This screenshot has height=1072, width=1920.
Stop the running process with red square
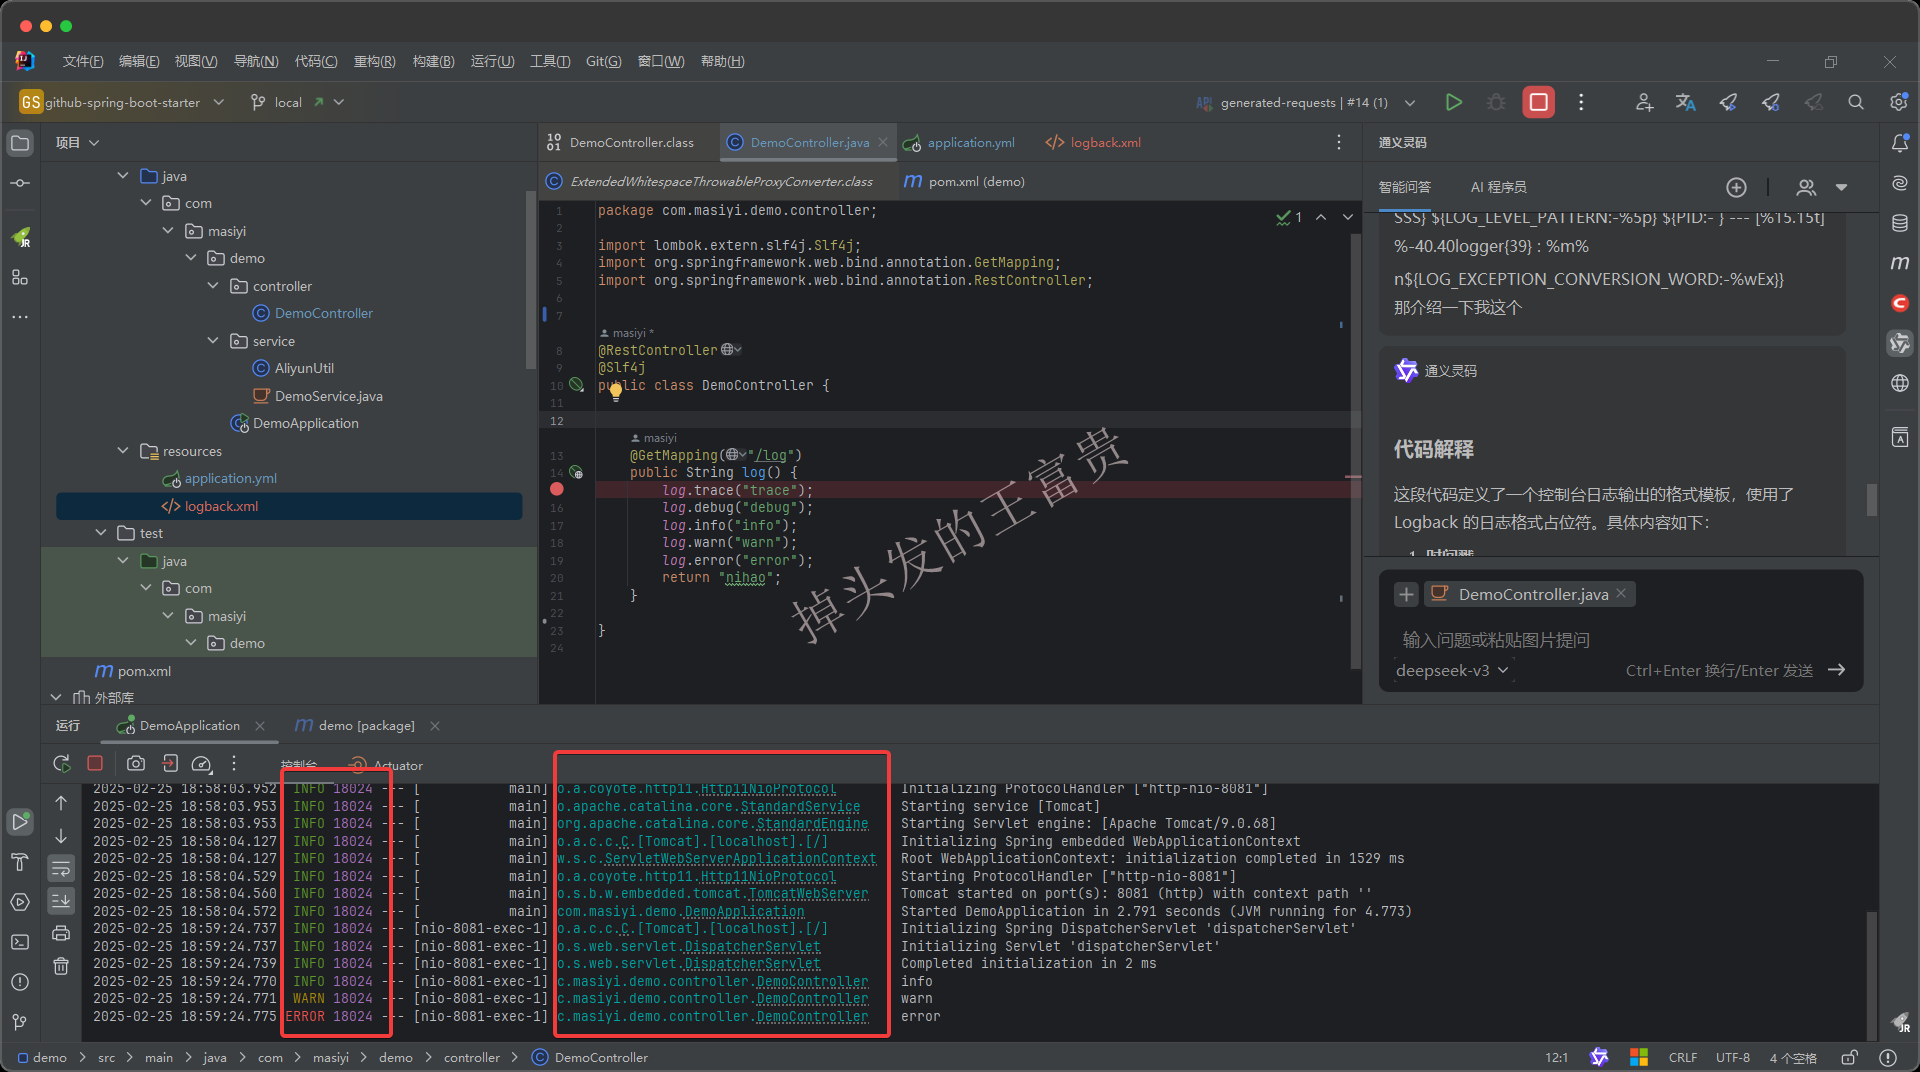1538,102
